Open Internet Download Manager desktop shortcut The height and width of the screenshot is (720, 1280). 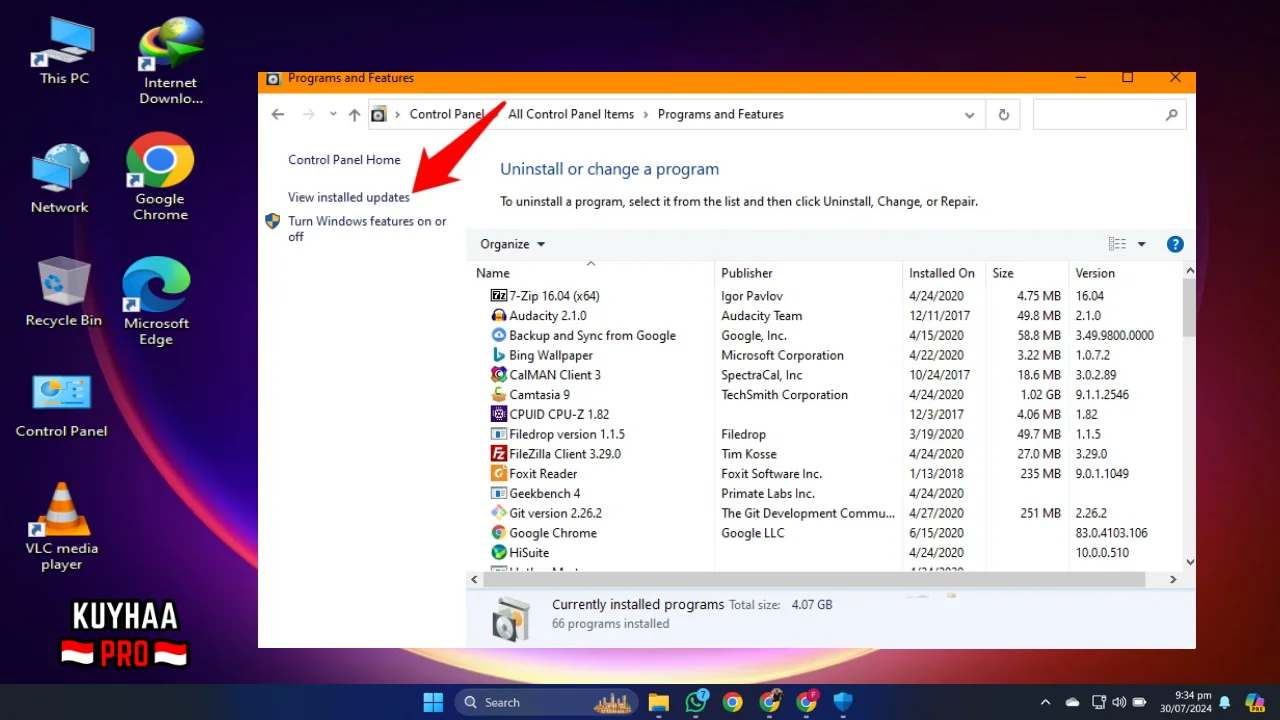tap(171, 61)
